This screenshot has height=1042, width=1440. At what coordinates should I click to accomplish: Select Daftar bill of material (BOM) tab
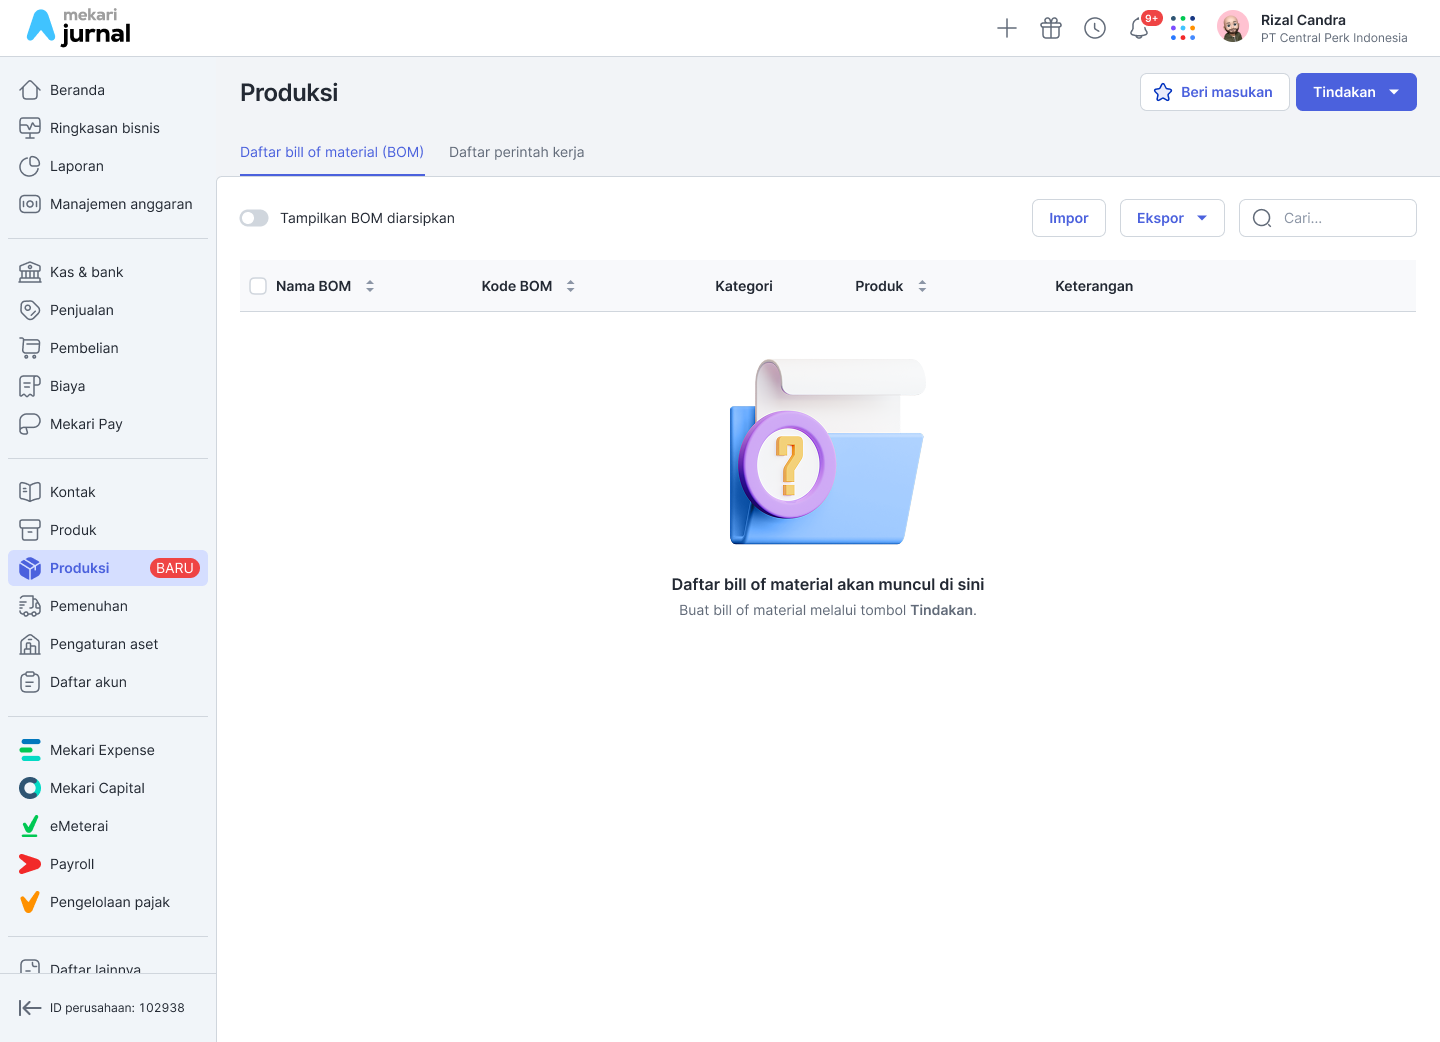click(332, 152)
